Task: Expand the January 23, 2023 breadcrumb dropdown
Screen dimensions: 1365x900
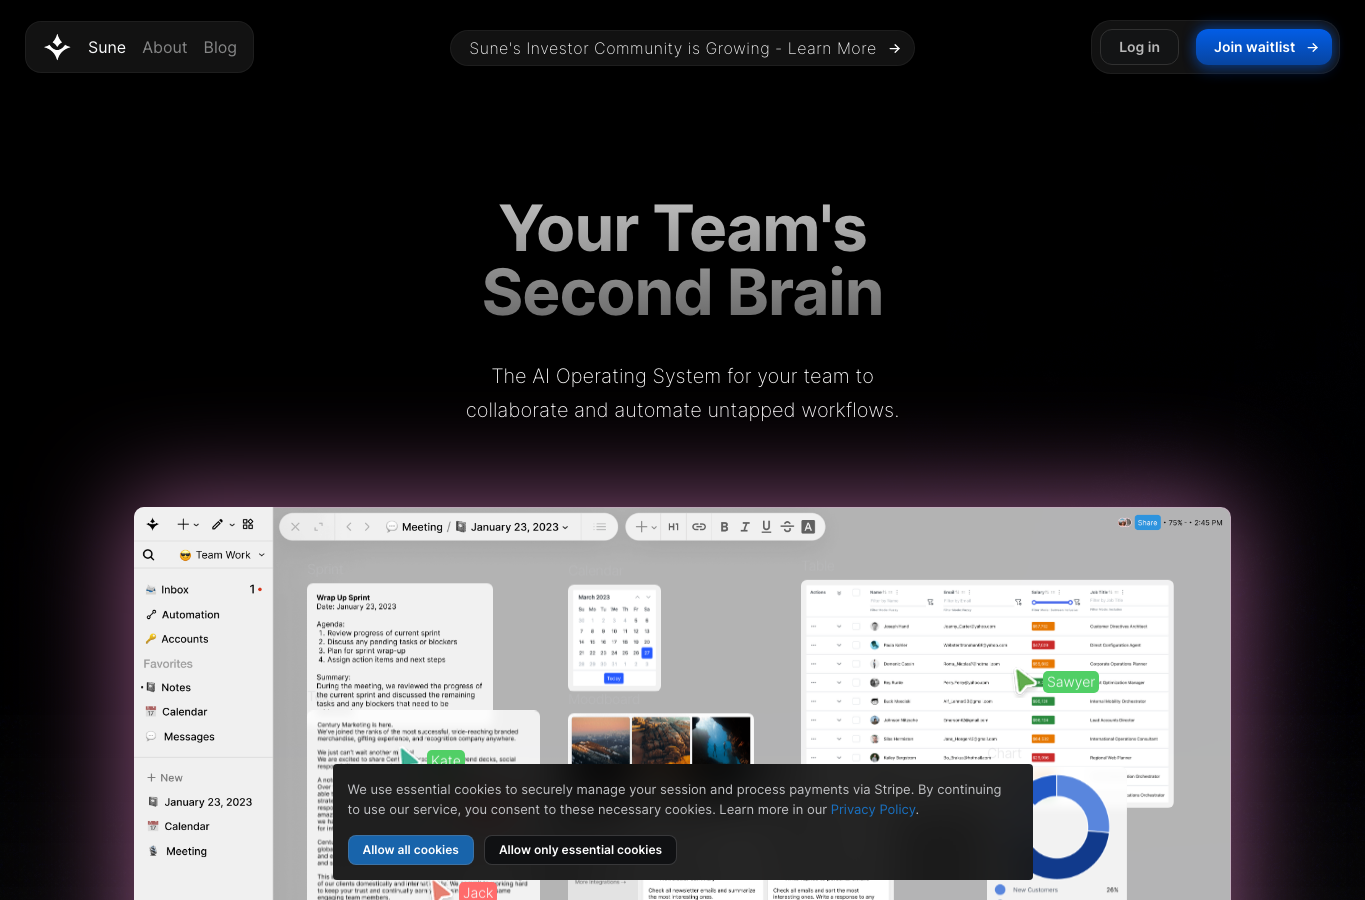Action: tap(513, 527)
